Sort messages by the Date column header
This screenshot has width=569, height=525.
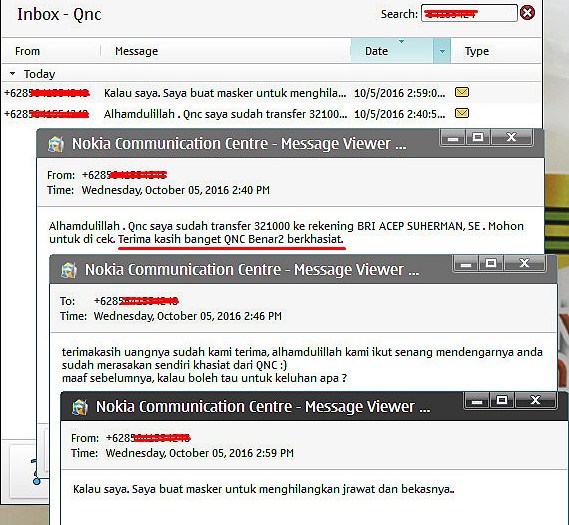point(392,51)
